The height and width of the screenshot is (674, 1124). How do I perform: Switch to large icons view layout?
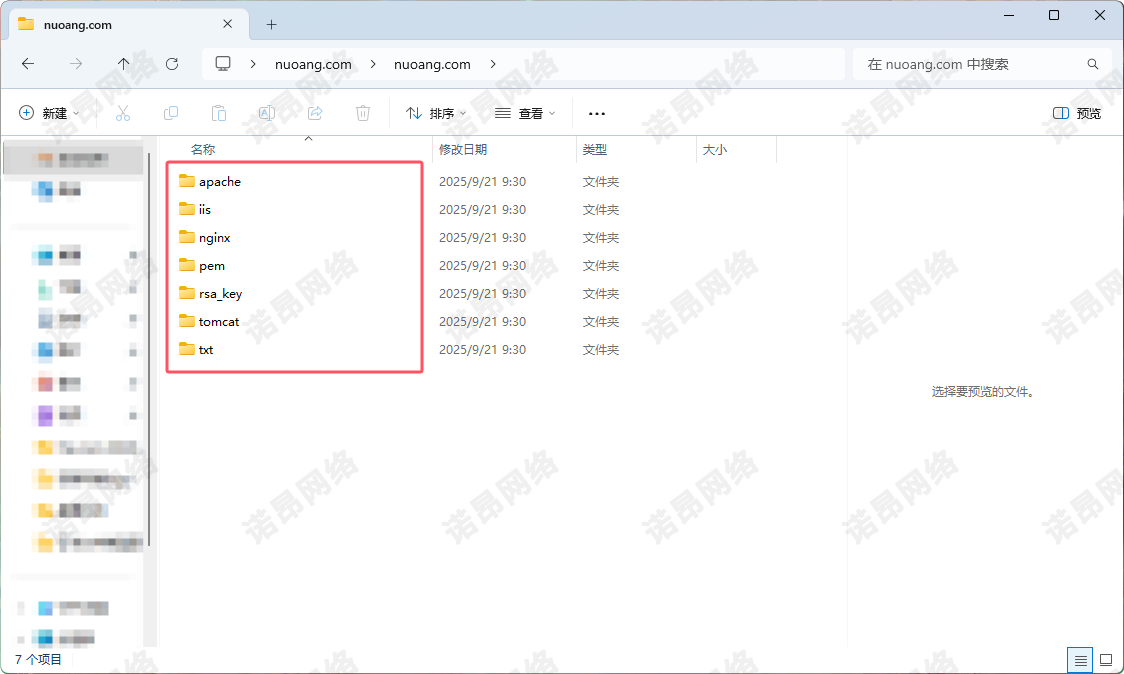(1105, 660)
